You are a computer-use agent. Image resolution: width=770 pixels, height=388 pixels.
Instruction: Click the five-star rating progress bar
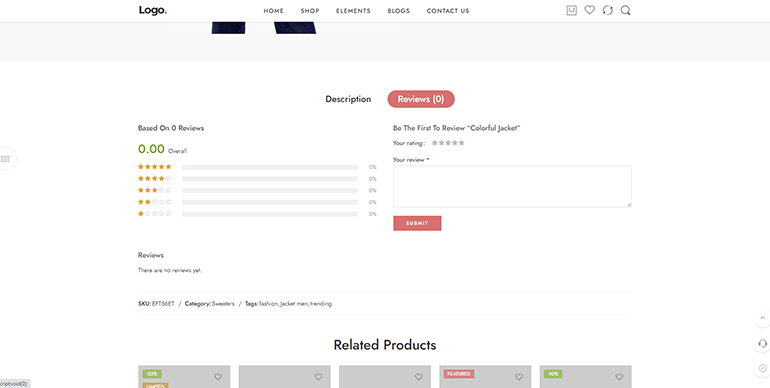coord(270,167)
